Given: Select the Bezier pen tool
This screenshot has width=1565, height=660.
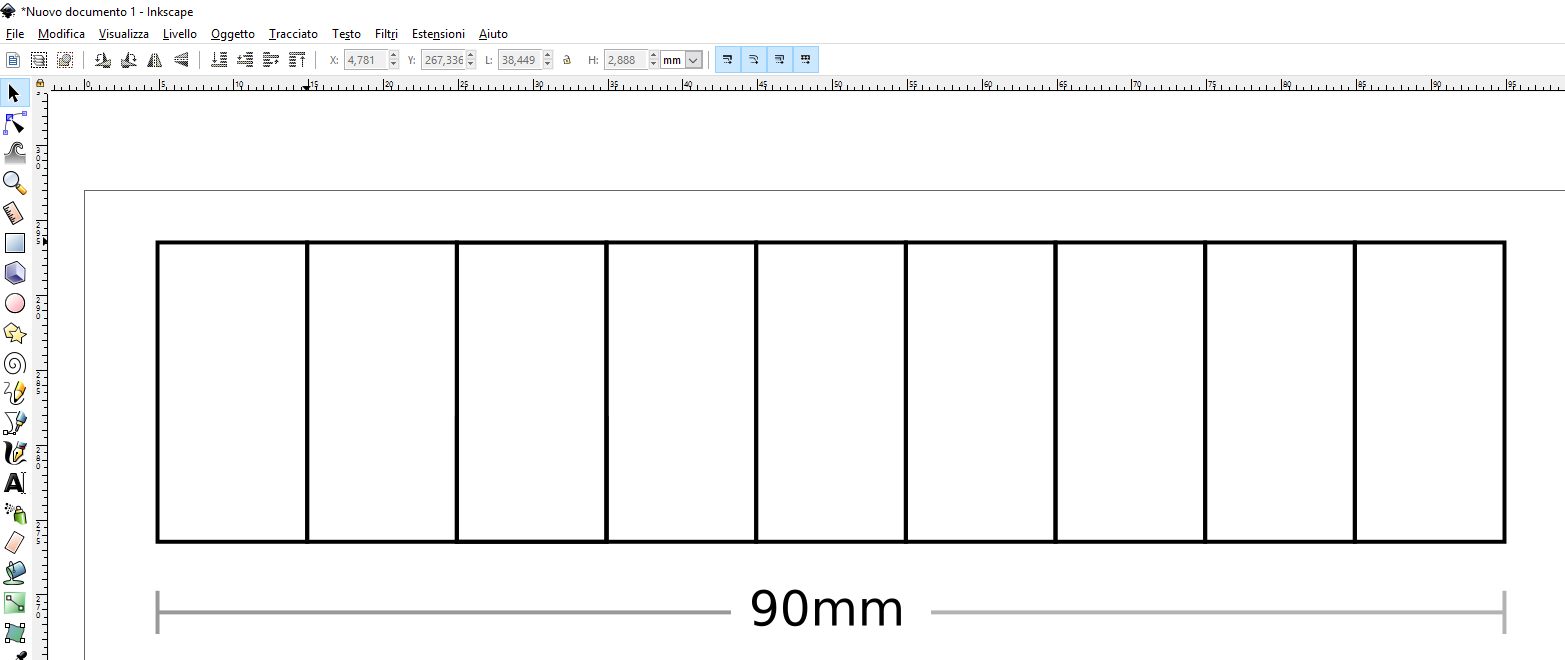Looking at the screenshot, I should point(14,423).
